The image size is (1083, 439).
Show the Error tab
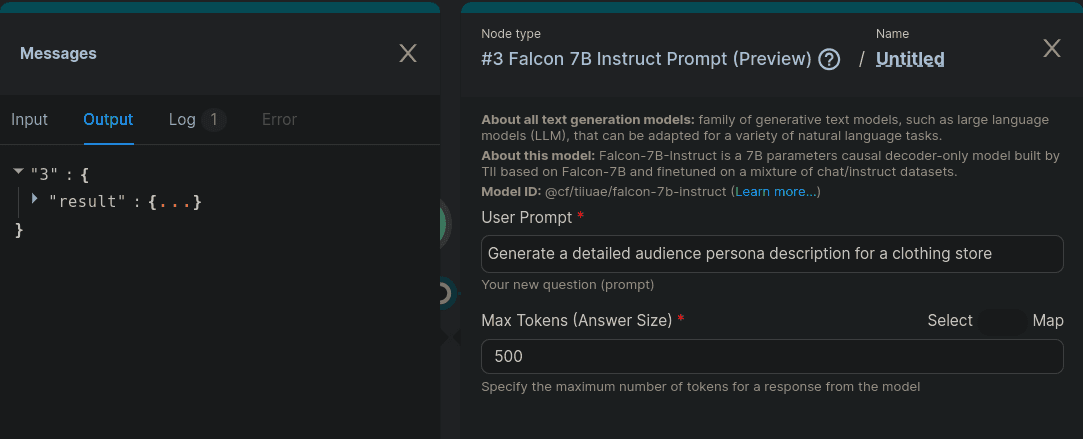coord(279,119)
